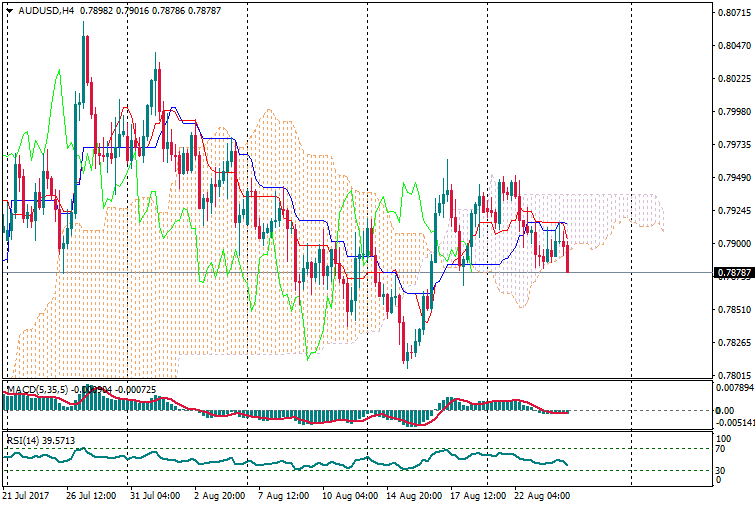Click the MACD 0.007894 scale value

(x=733, y=387)
